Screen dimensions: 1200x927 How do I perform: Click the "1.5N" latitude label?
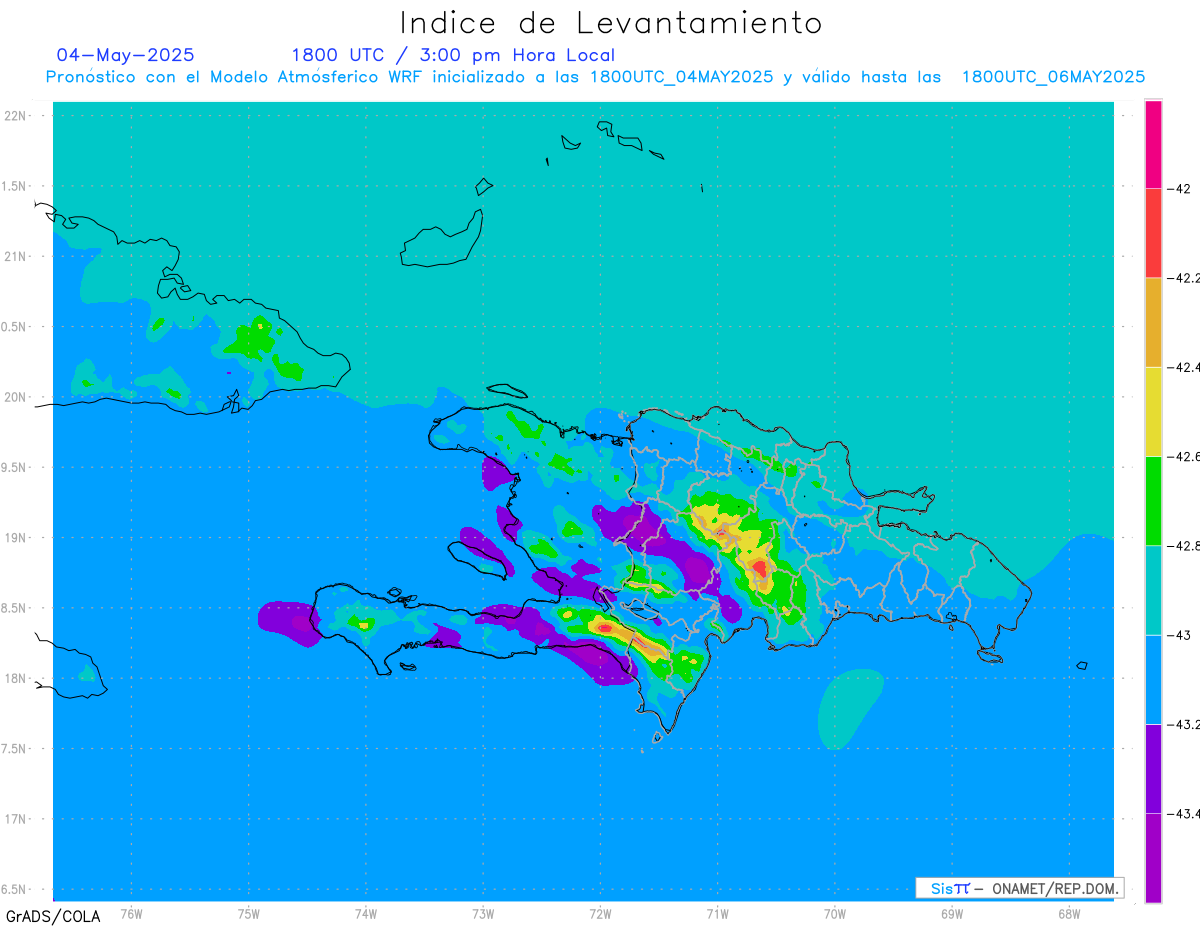pyautogui.click(x=15, y=186)
